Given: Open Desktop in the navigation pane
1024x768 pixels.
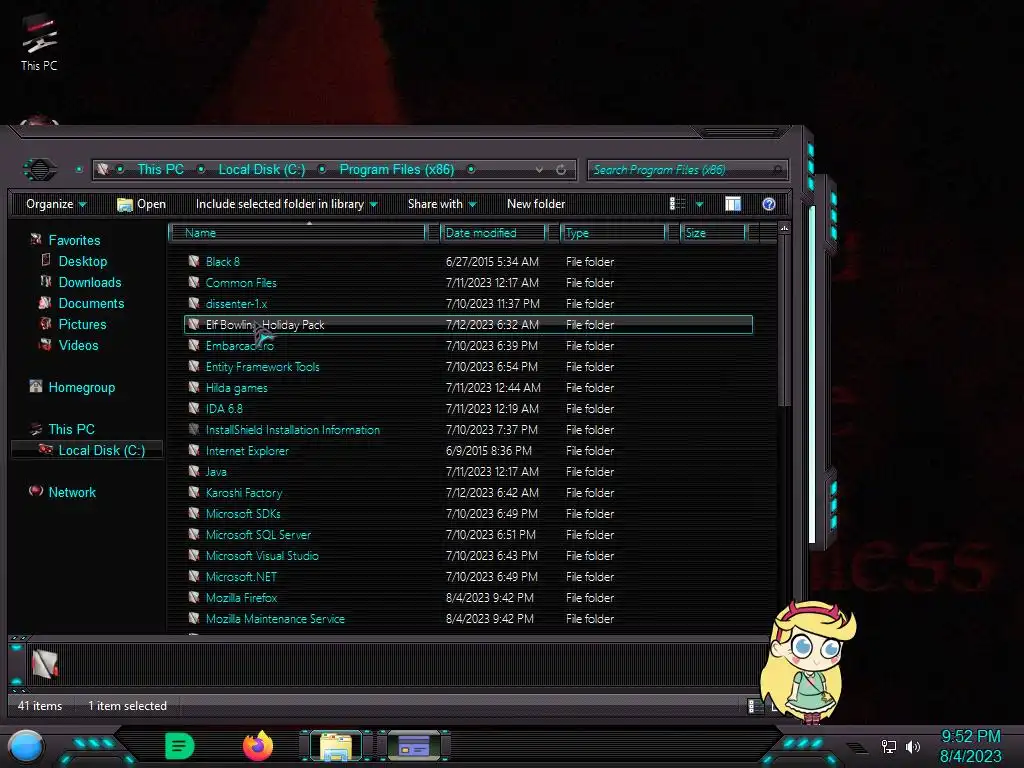Looking at the screenshot, I should tap(82, 261).
